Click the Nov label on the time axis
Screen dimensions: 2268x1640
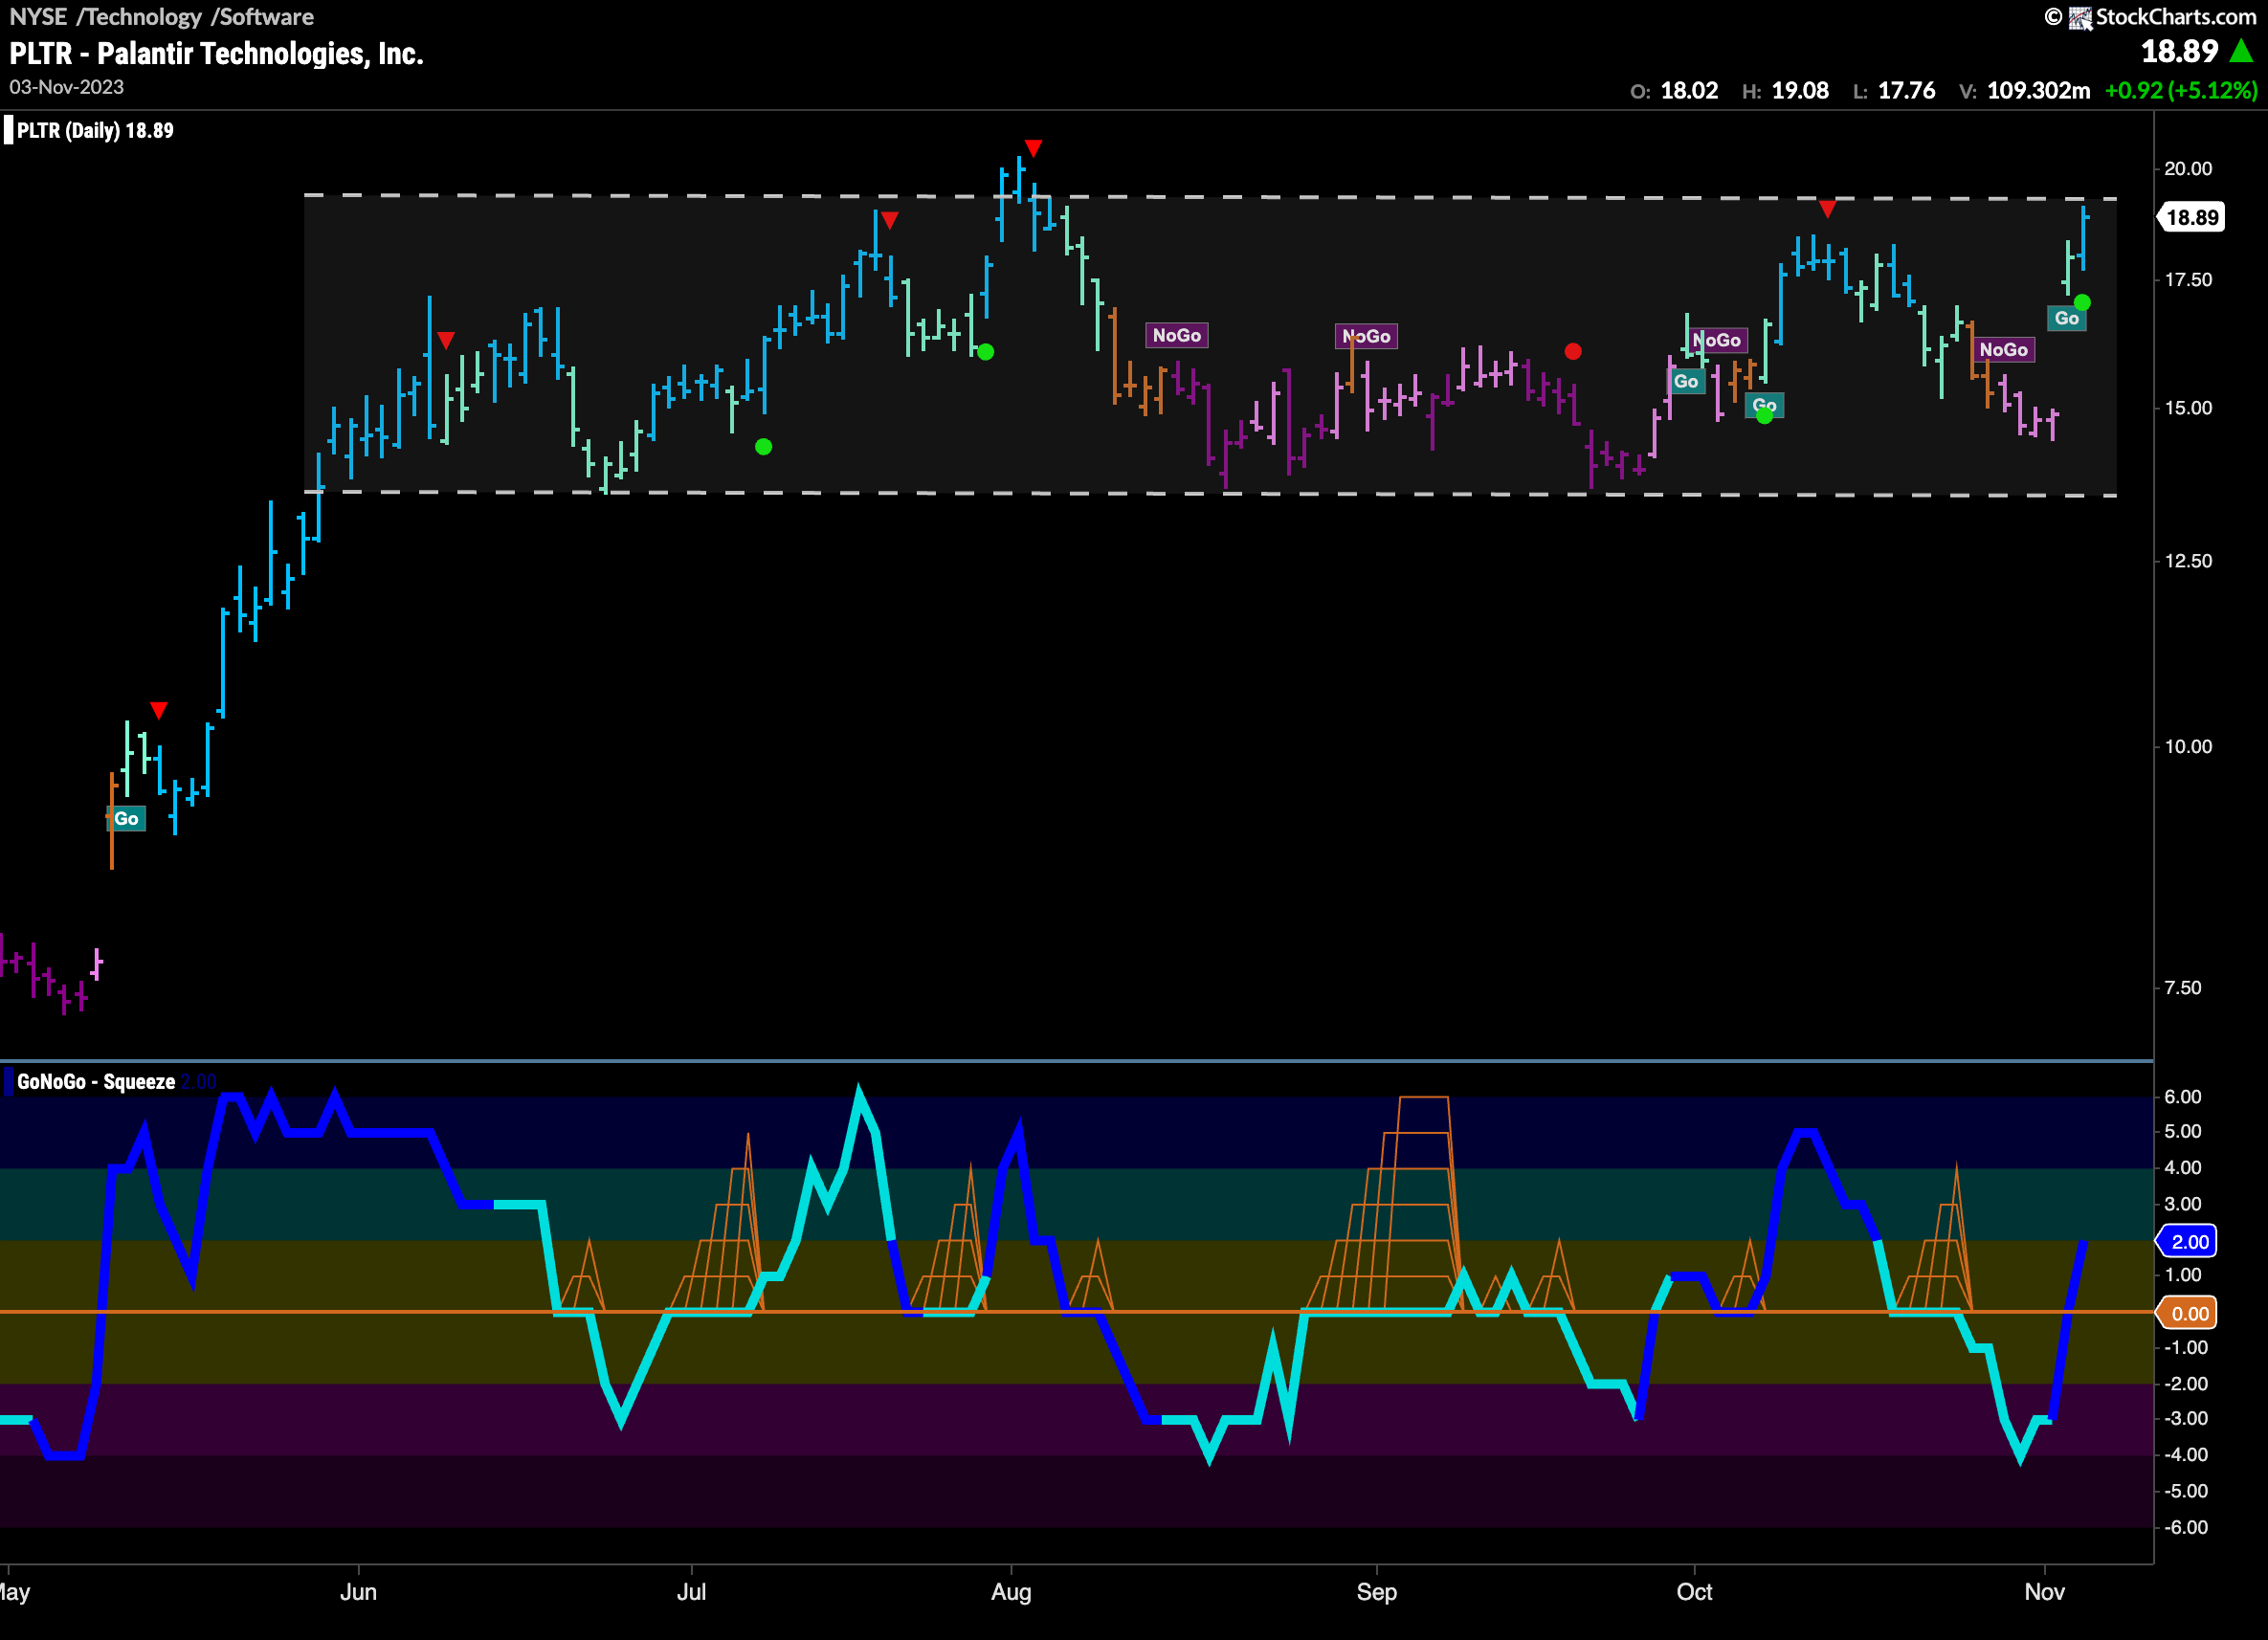pyautogui.click(x=2044, y=1591)
